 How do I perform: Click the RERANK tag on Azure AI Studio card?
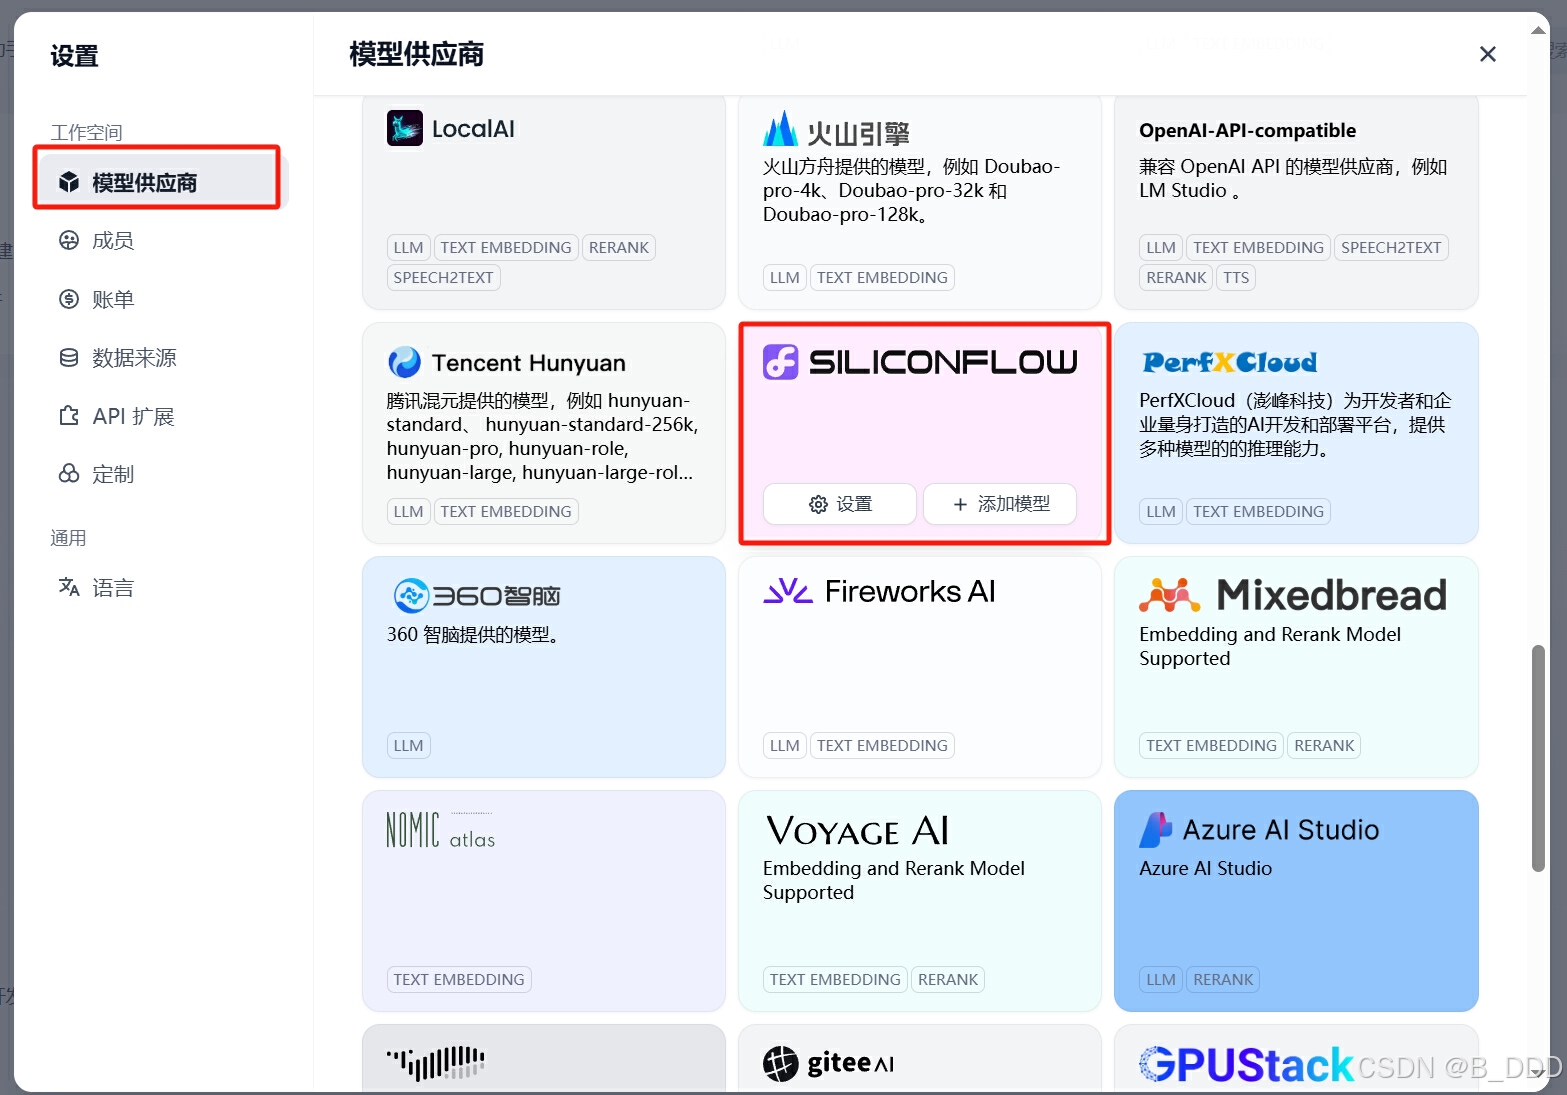1223,980
